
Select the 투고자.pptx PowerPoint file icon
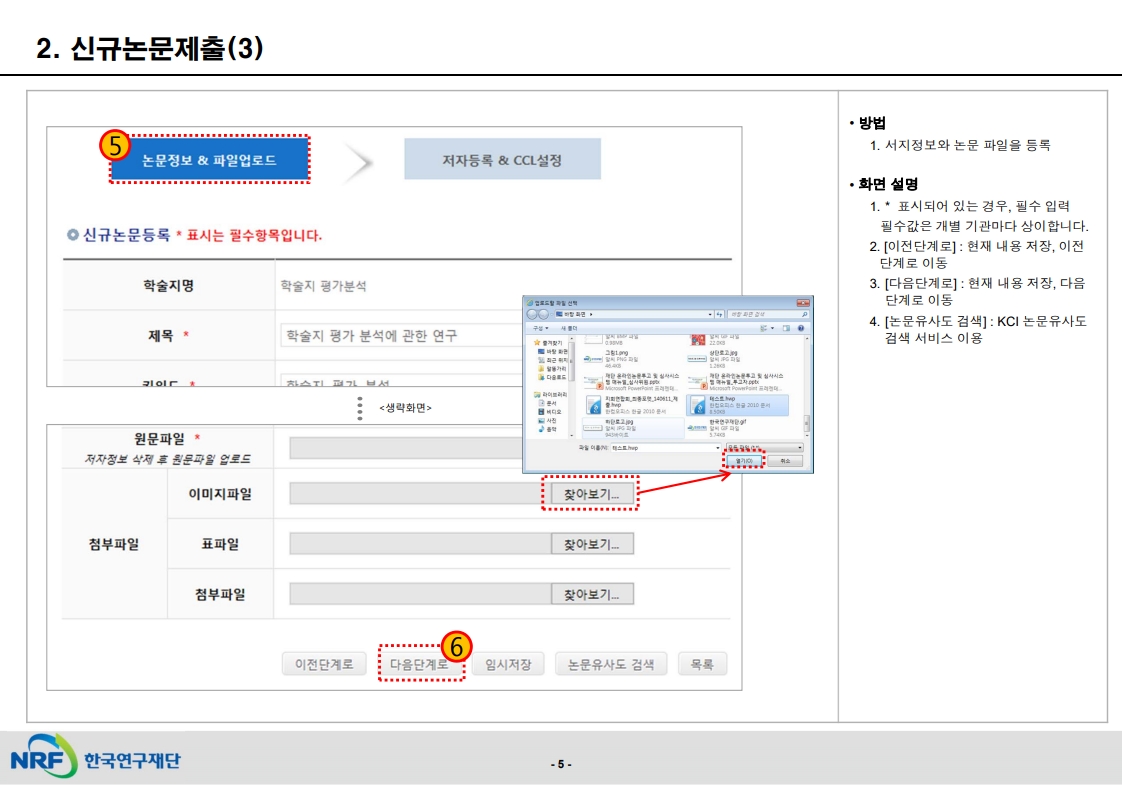[x=698, y=383]
